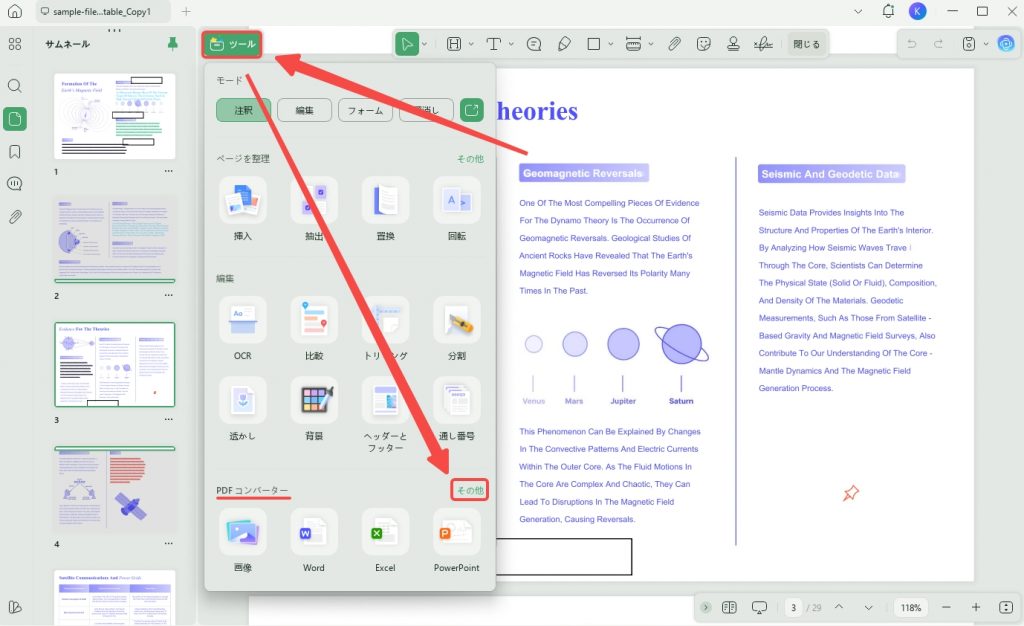Open the ヘッダーとフッター tool
1024x626 pixels.
[x=385, y=415]
